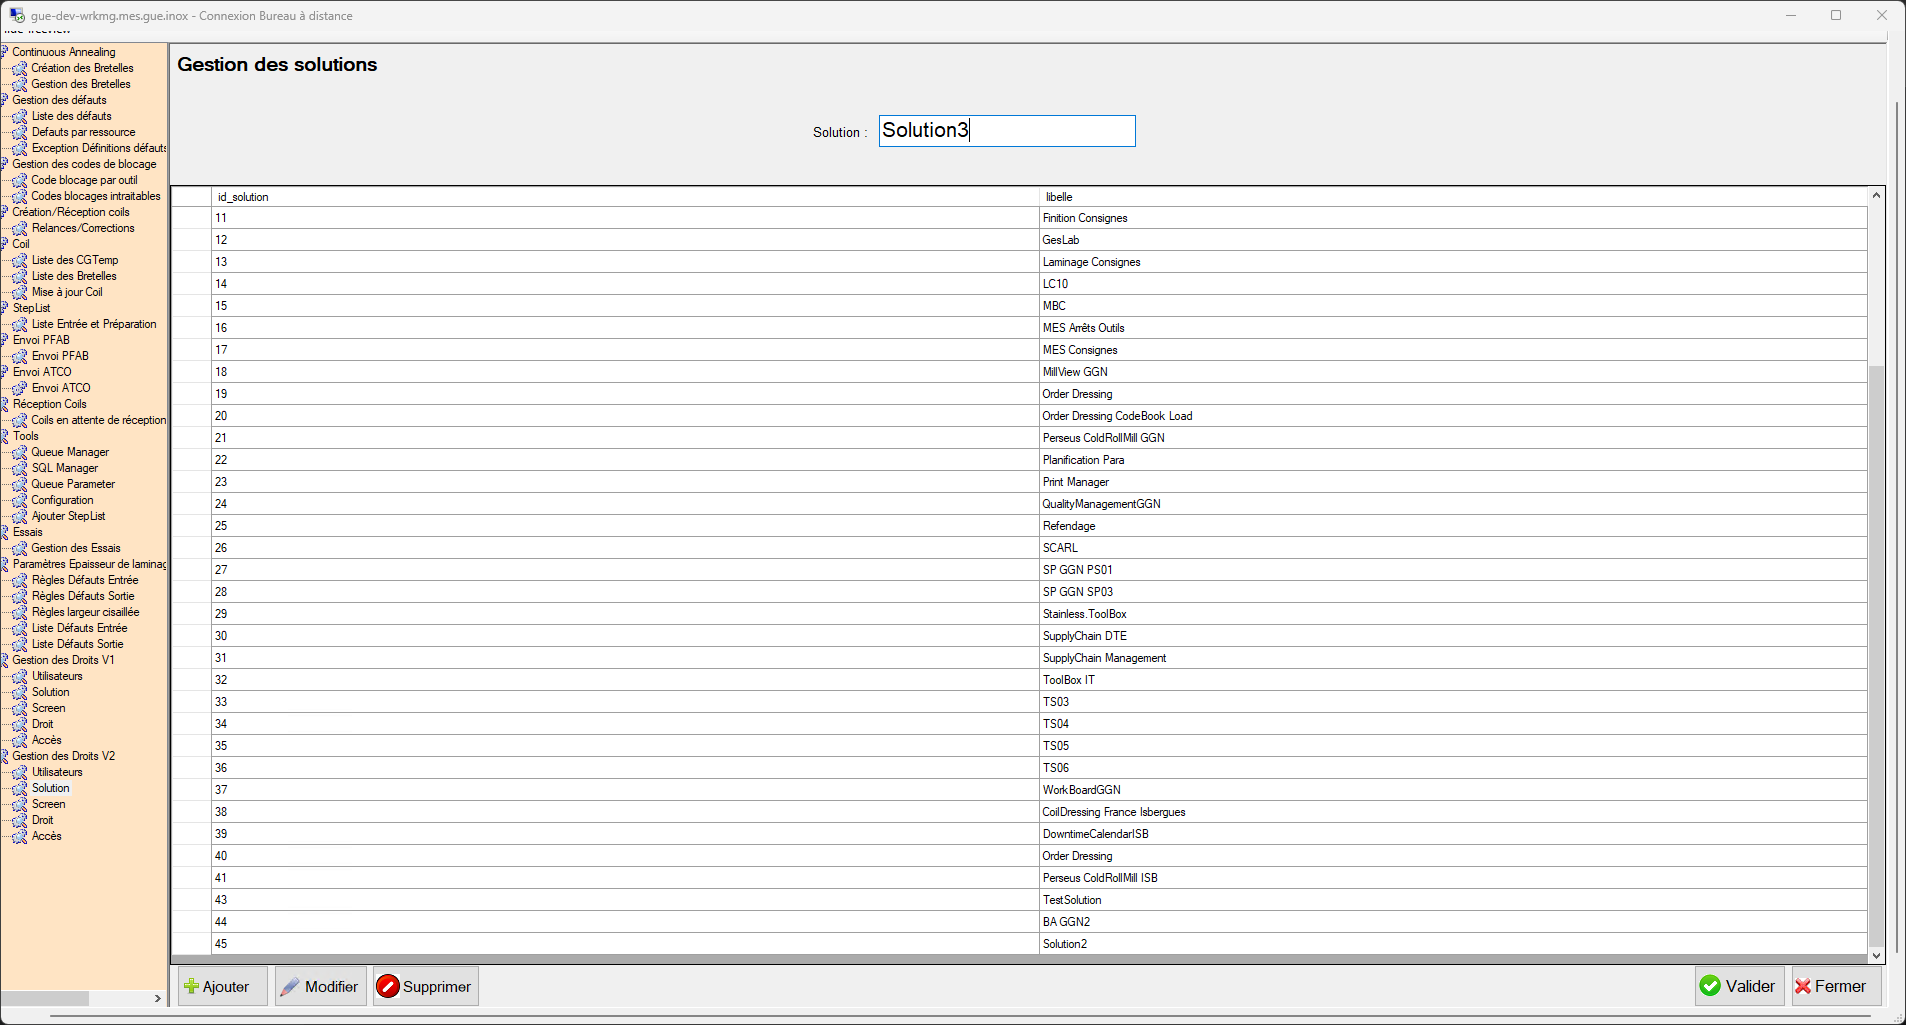Click the green plus Ajouter icon
This screenshot has height=1025, width=1906.
tap(191, 986)
